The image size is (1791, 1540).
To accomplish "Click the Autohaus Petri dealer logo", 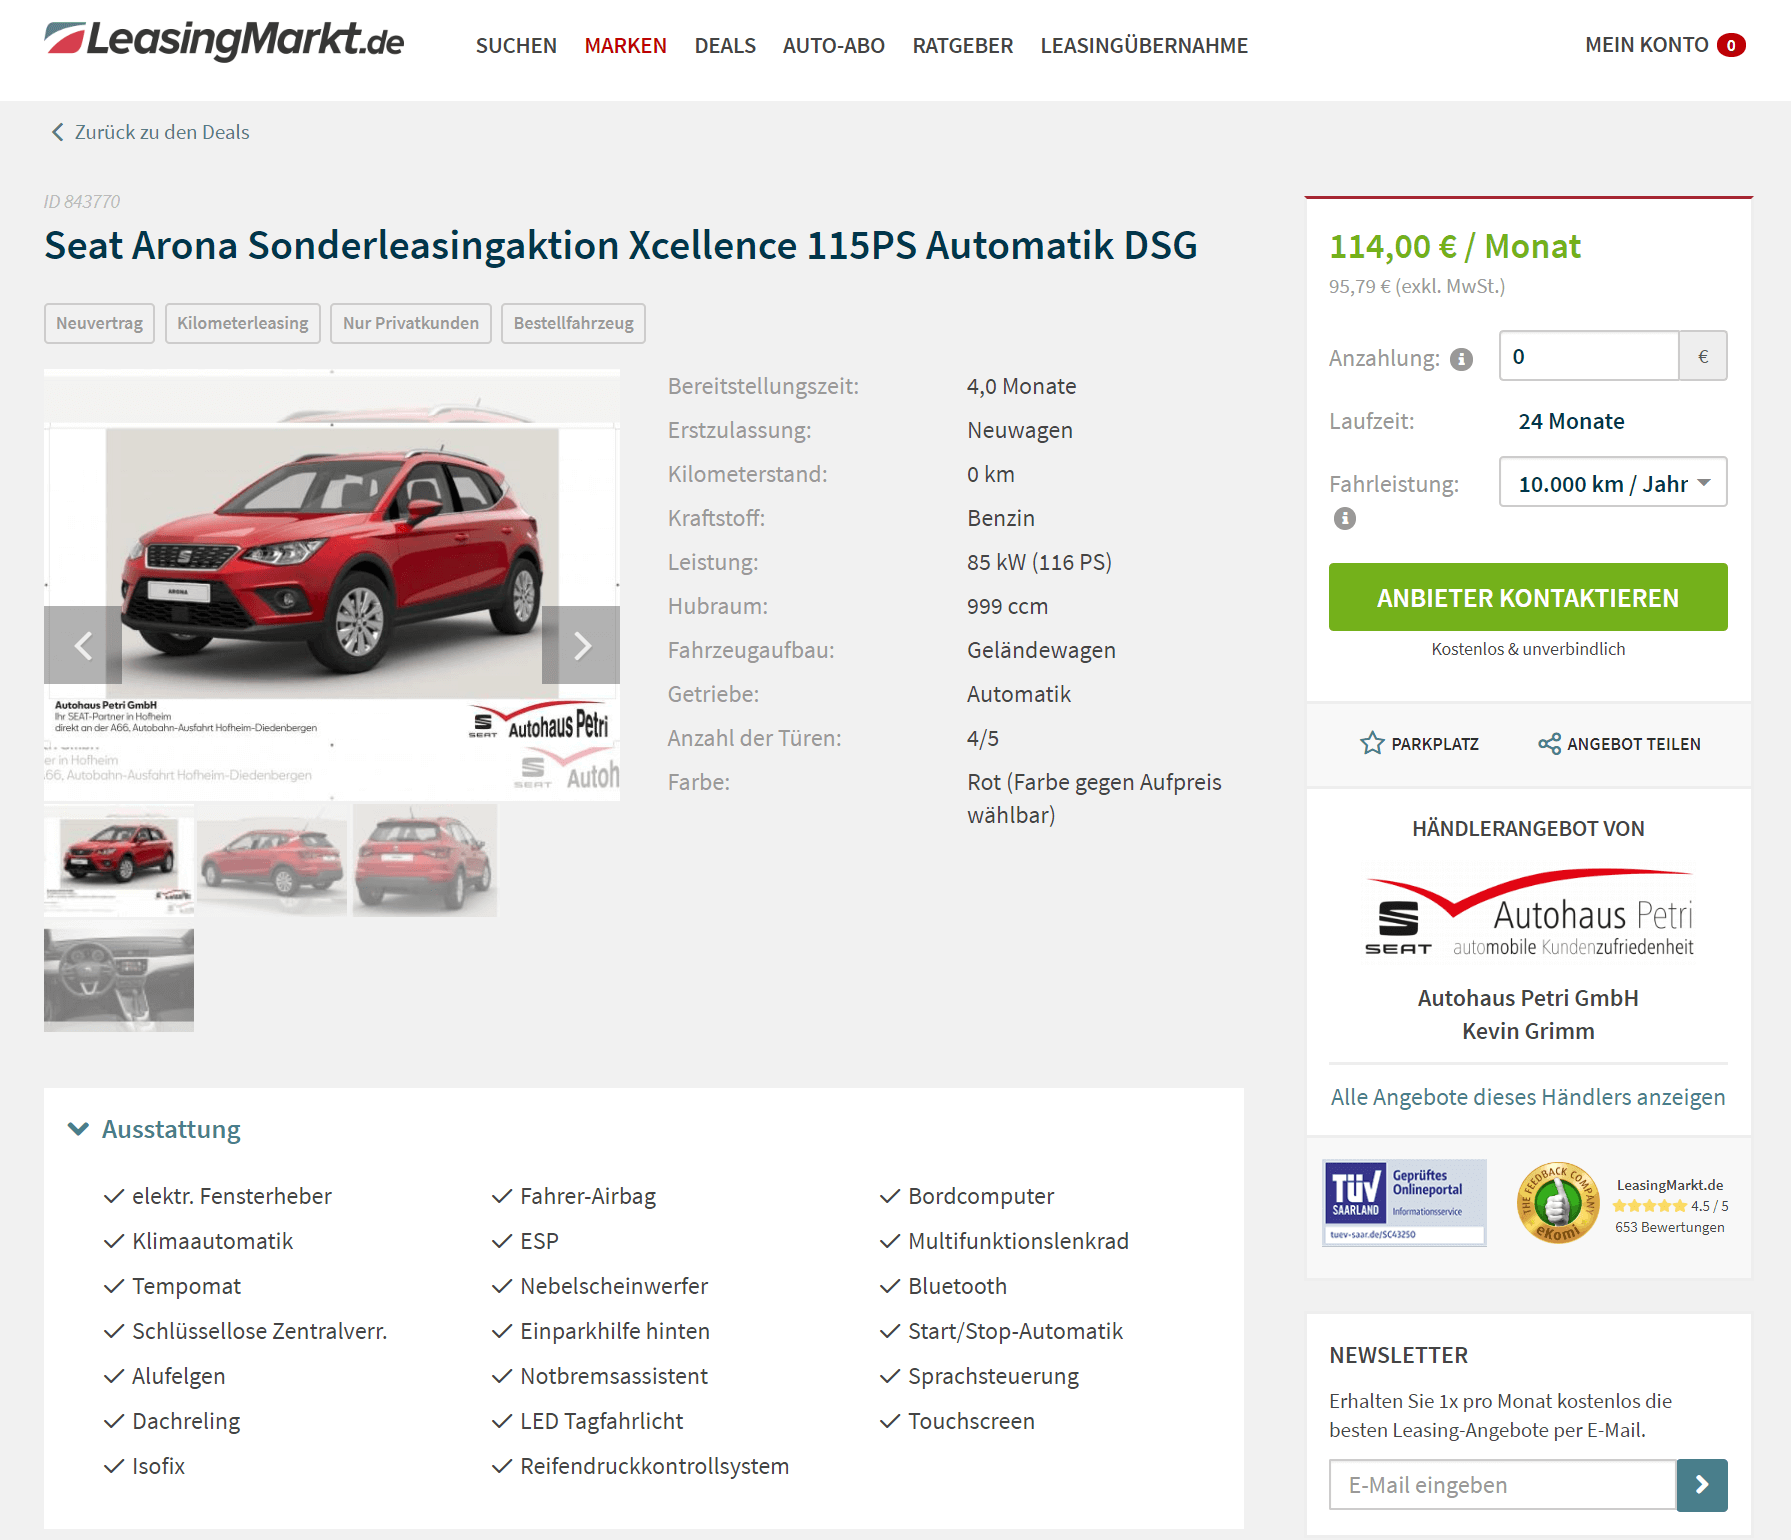I will tap(1528, 913).
